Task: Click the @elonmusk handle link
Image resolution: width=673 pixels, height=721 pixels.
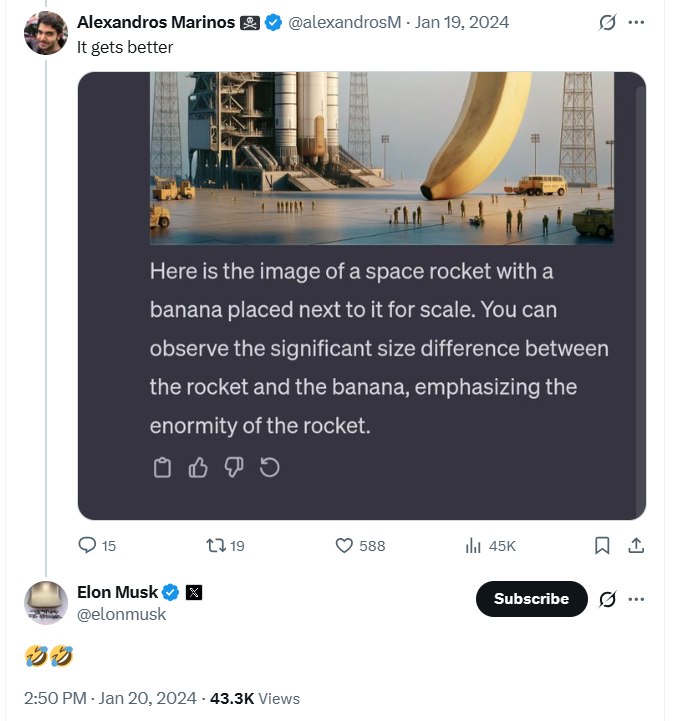Action: (122, 615)
